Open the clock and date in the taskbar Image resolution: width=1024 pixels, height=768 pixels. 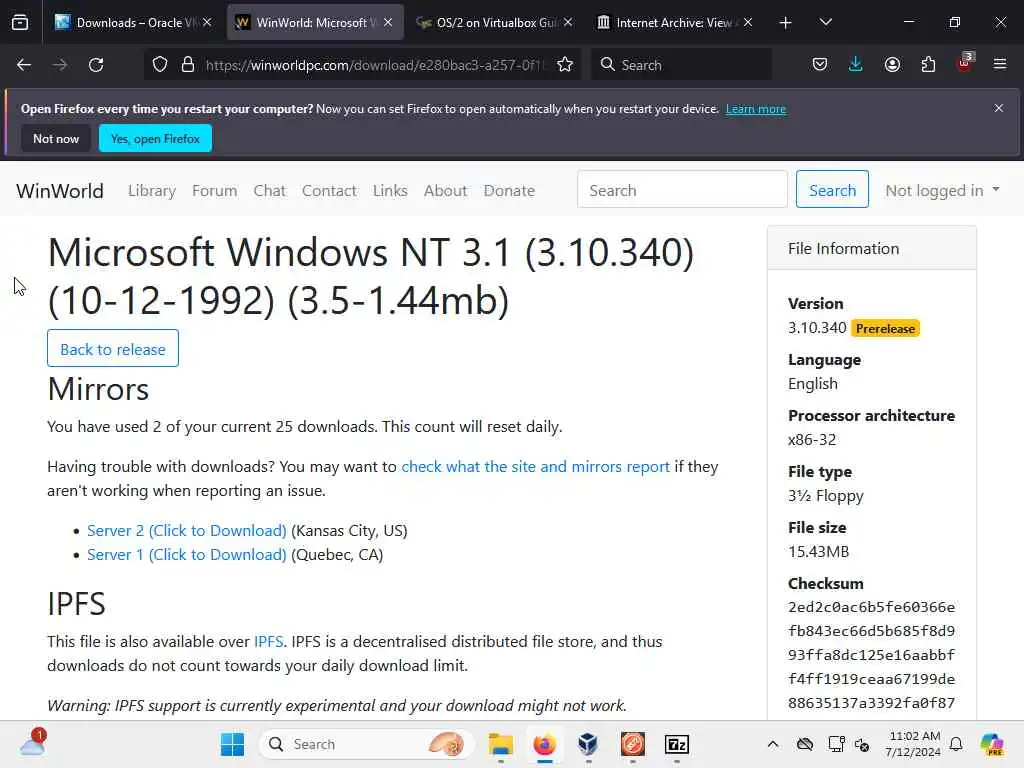pyautogui.click(x=914, y=744)
